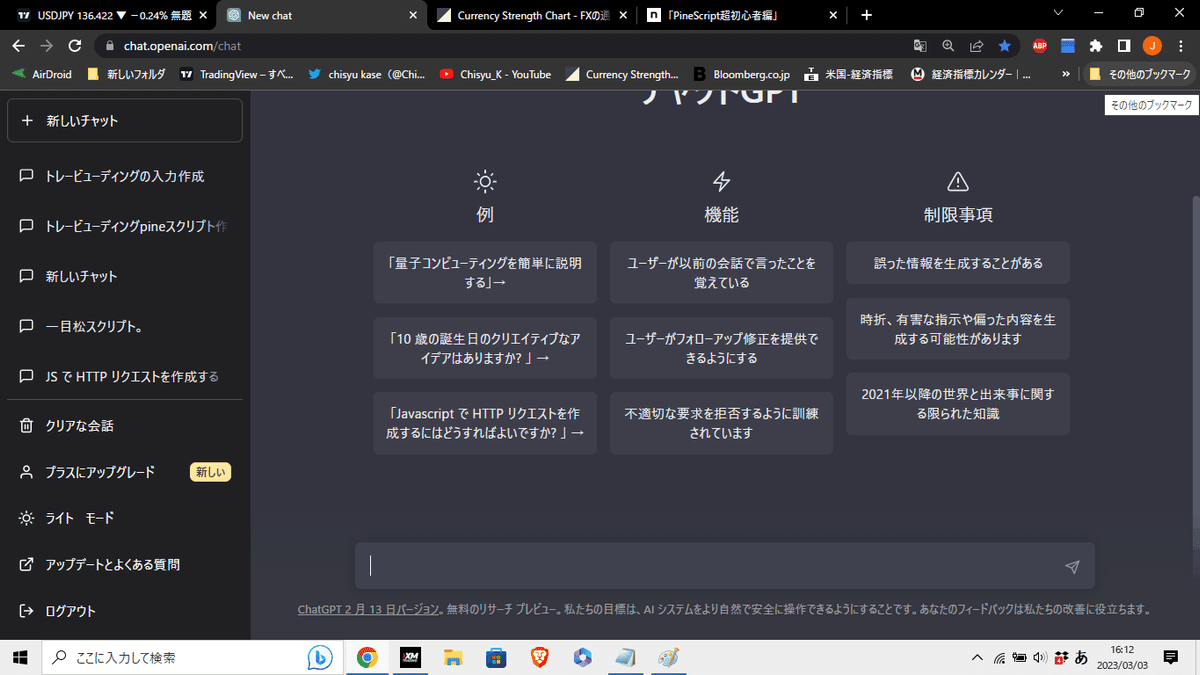Switch to the Currency Strength Chart tab
The image size is (1200, 675).
click(x=532, y=15)
